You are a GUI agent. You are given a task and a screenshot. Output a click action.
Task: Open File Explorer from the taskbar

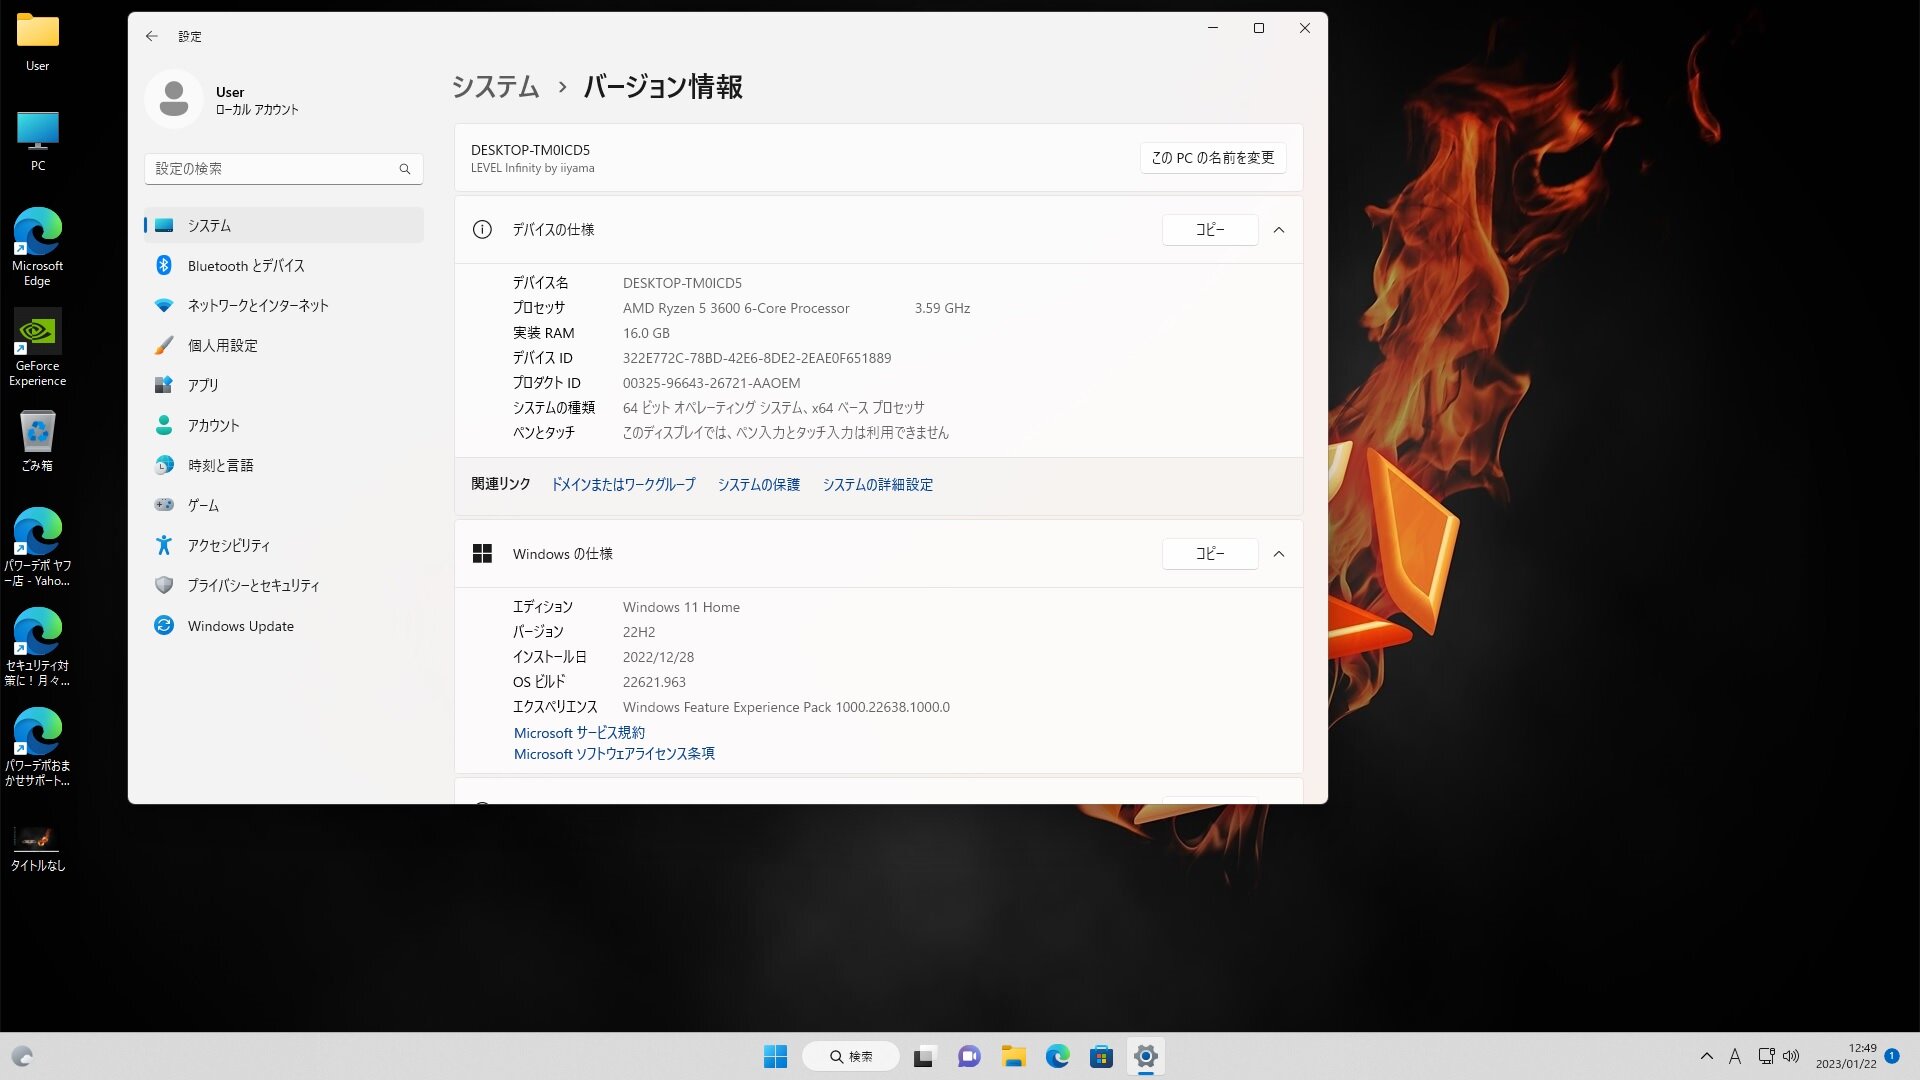(x=1013, y=1056)
